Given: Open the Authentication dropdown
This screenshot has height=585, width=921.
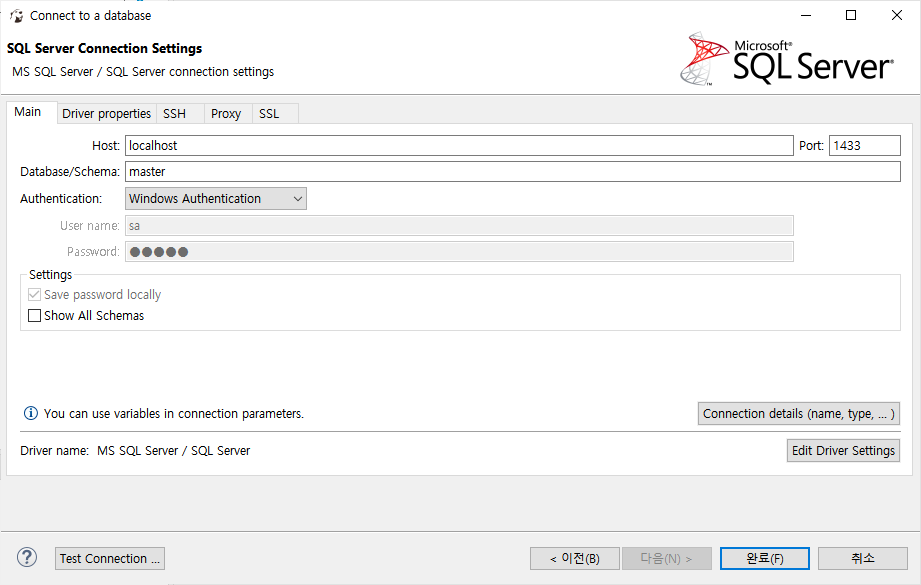Looking at the screenshot, I should pyautogui.click(x=216, y=199).
